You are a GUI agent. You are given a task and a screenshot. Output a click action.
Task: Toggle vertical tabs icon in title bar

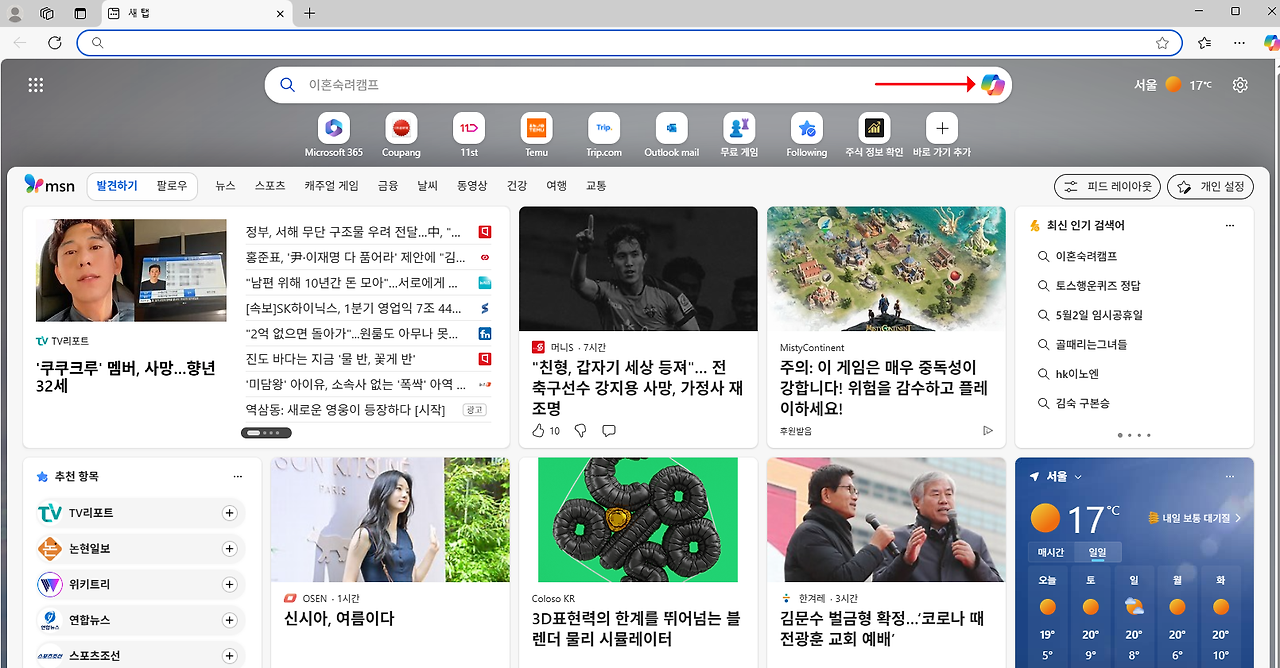tap(80, 13)
